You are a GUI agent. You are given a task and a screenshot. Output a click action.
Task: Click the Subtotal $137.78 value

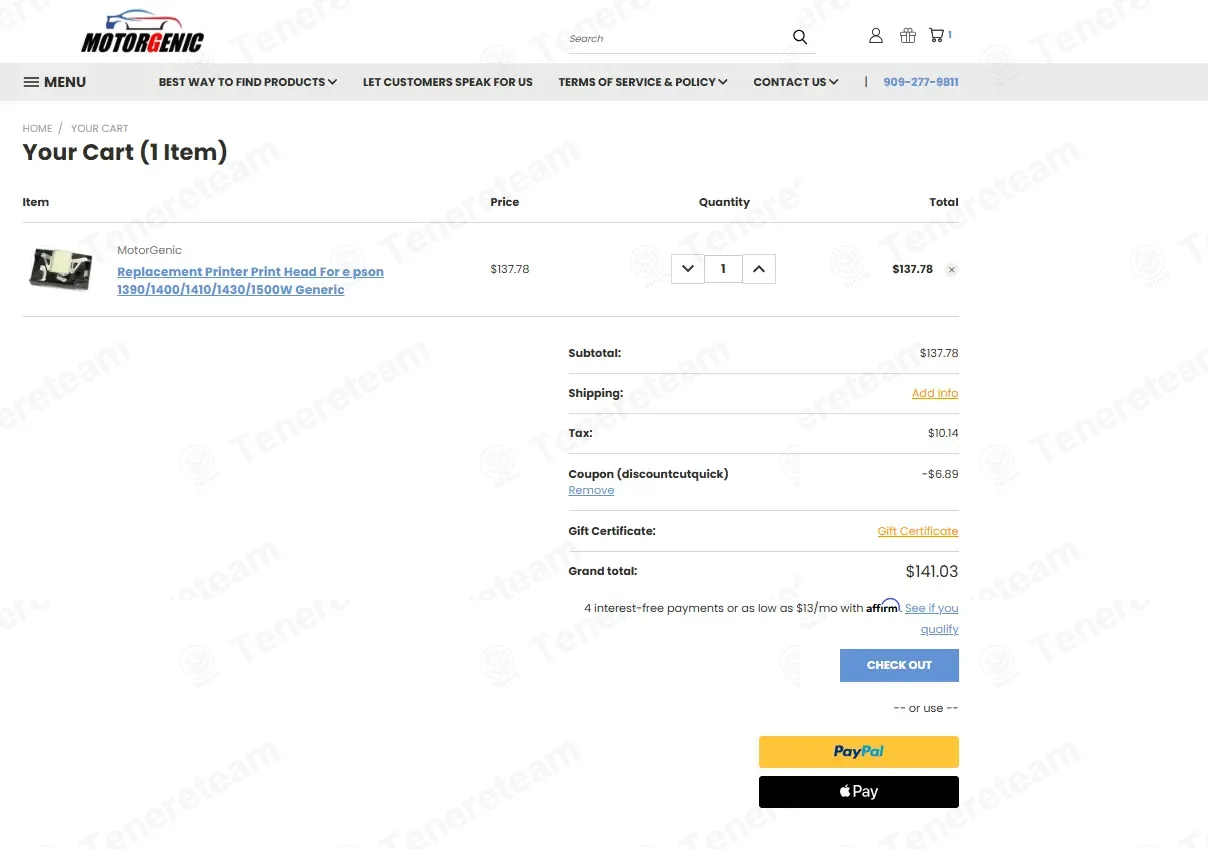(939, 353)
